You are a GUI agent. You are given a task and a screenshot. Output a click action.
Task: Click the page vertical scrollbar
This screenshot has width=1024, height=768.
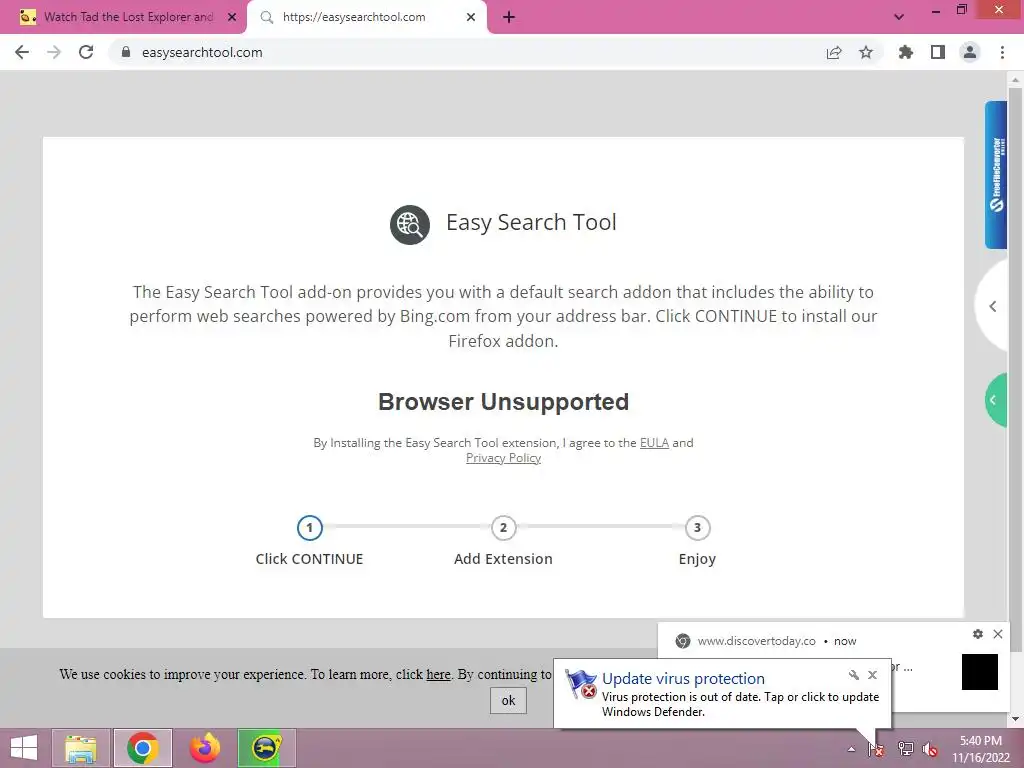click(1015, 369)
